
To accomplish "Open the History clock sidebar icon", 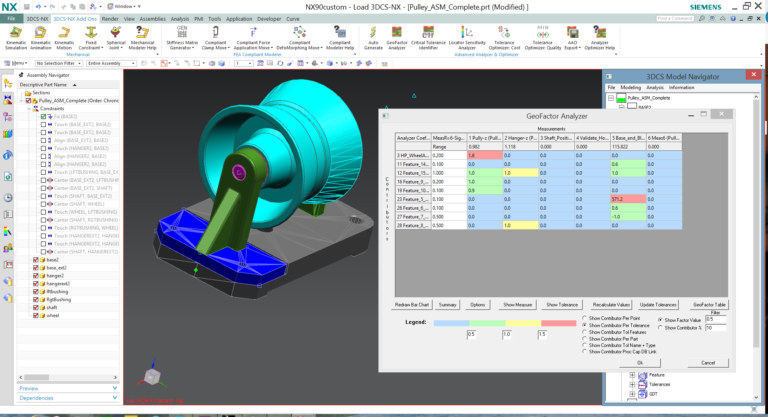I will 8,198.
